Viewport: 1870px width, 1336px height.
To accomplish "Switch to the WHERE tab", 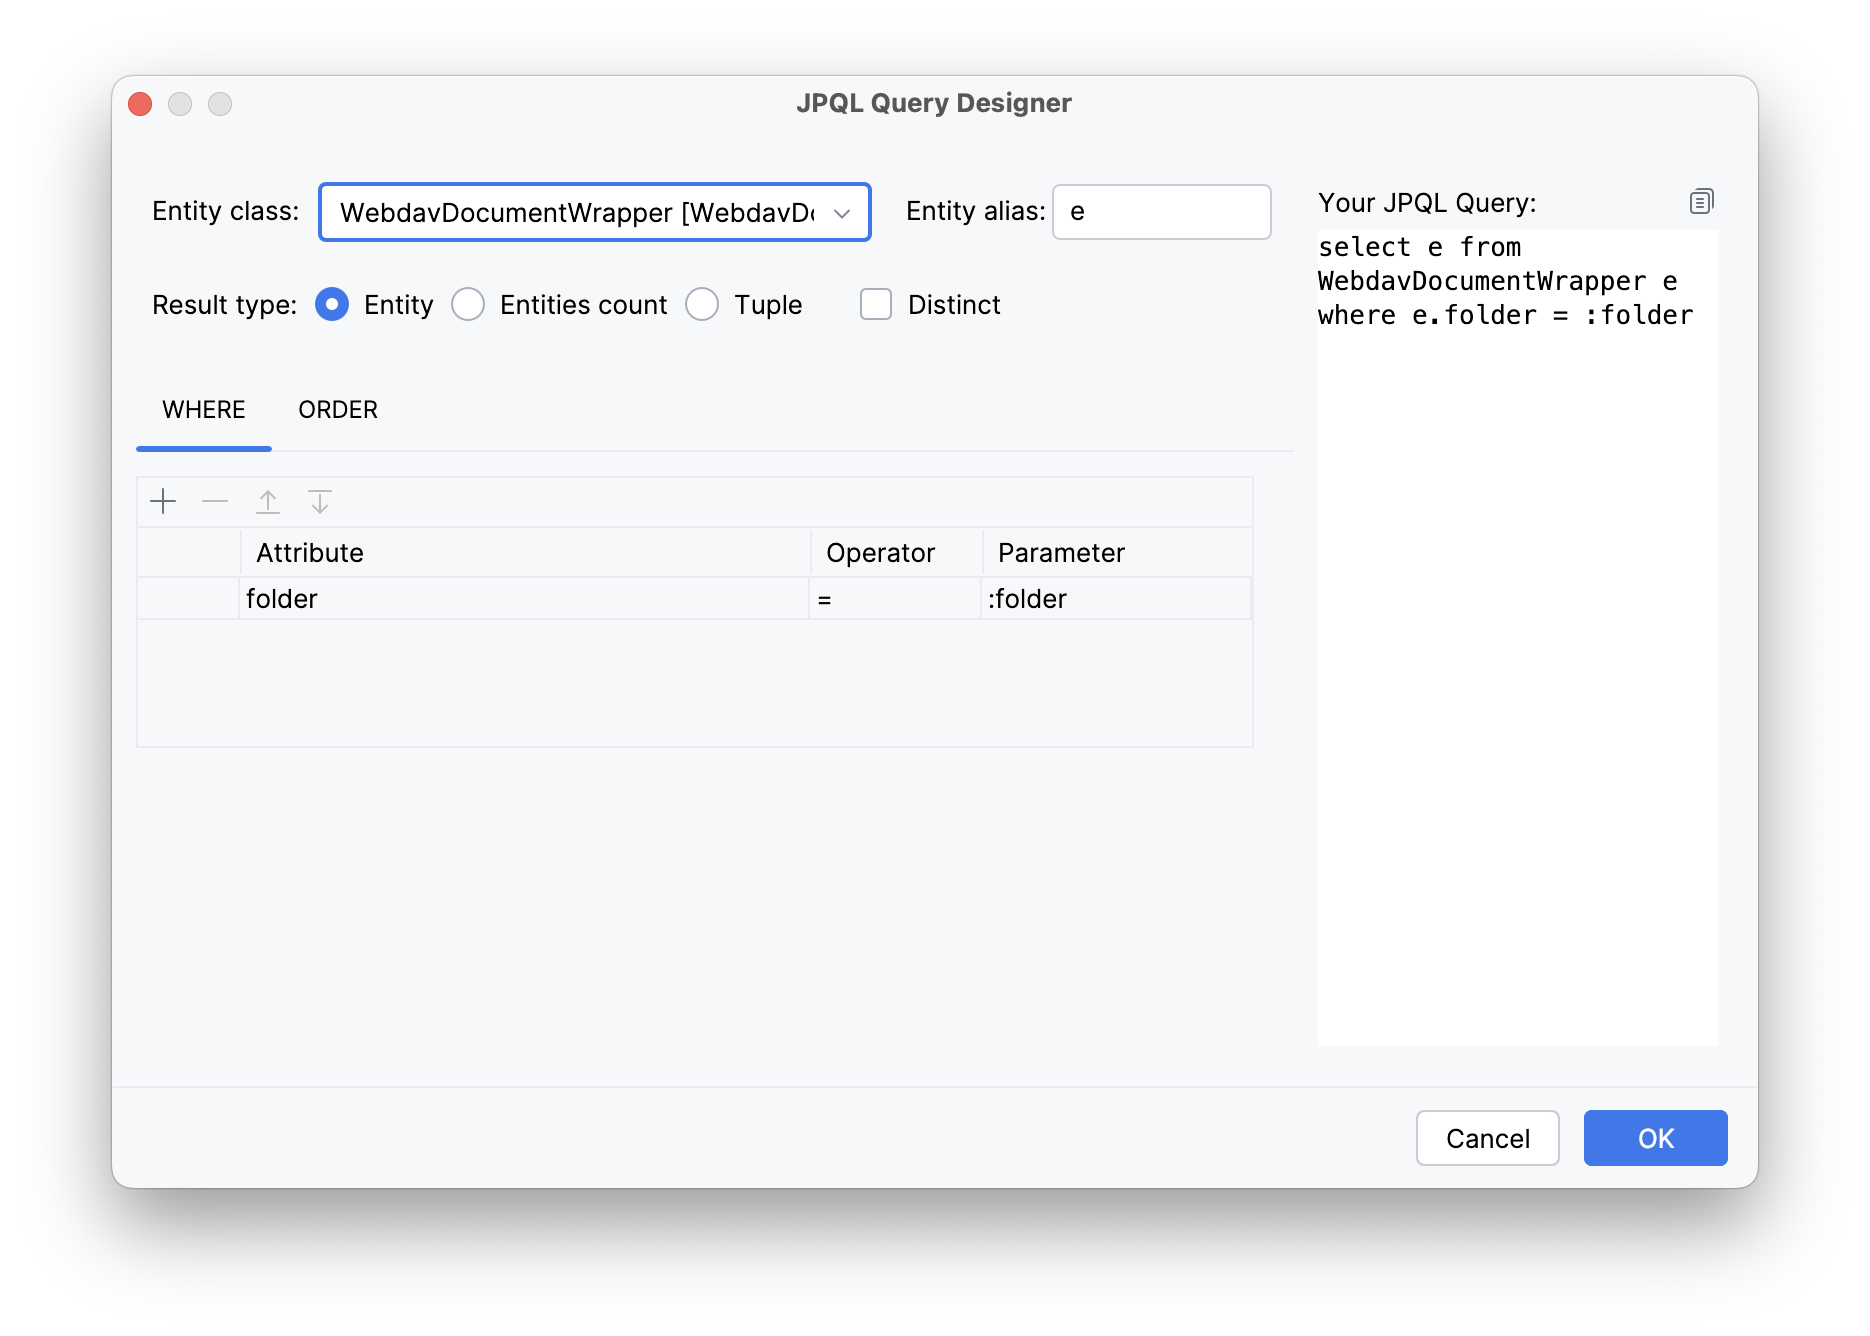I will click(x=203, y=409).
